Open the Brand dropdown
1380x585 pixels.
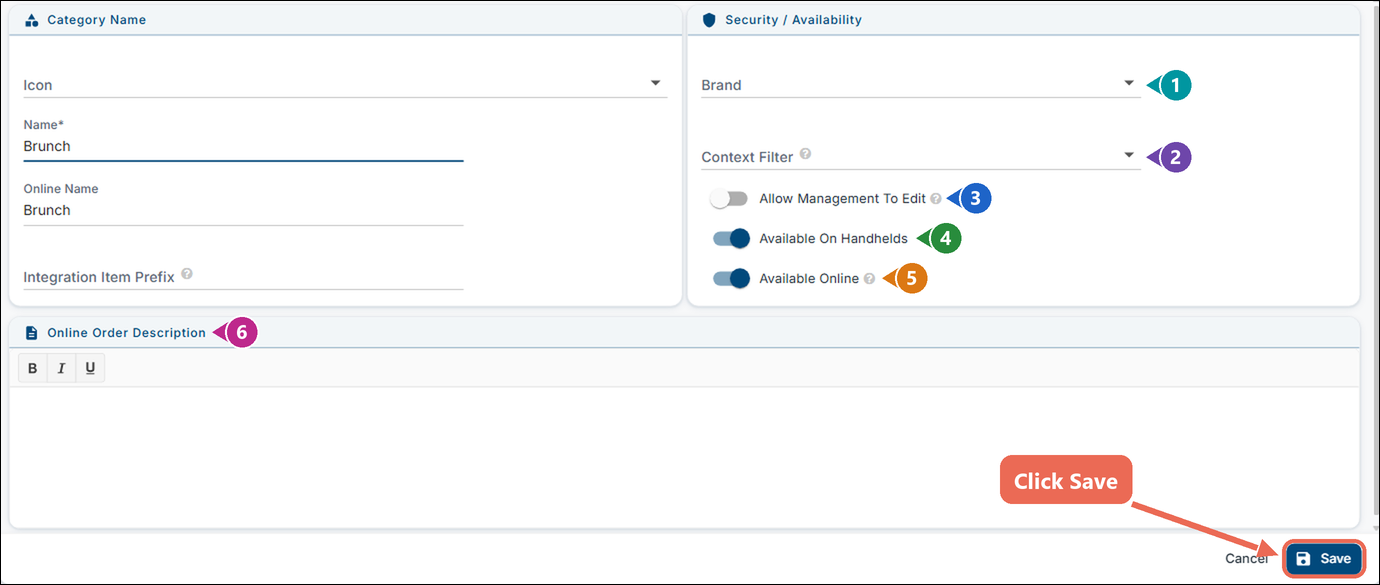pos(920,85)
